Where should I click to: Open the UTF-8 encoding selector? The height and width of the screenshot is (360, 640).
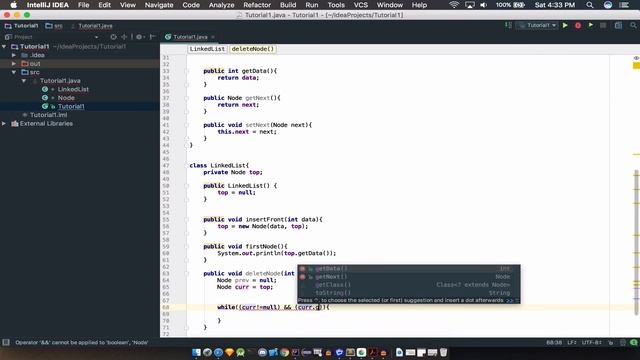tap(592, 342)
